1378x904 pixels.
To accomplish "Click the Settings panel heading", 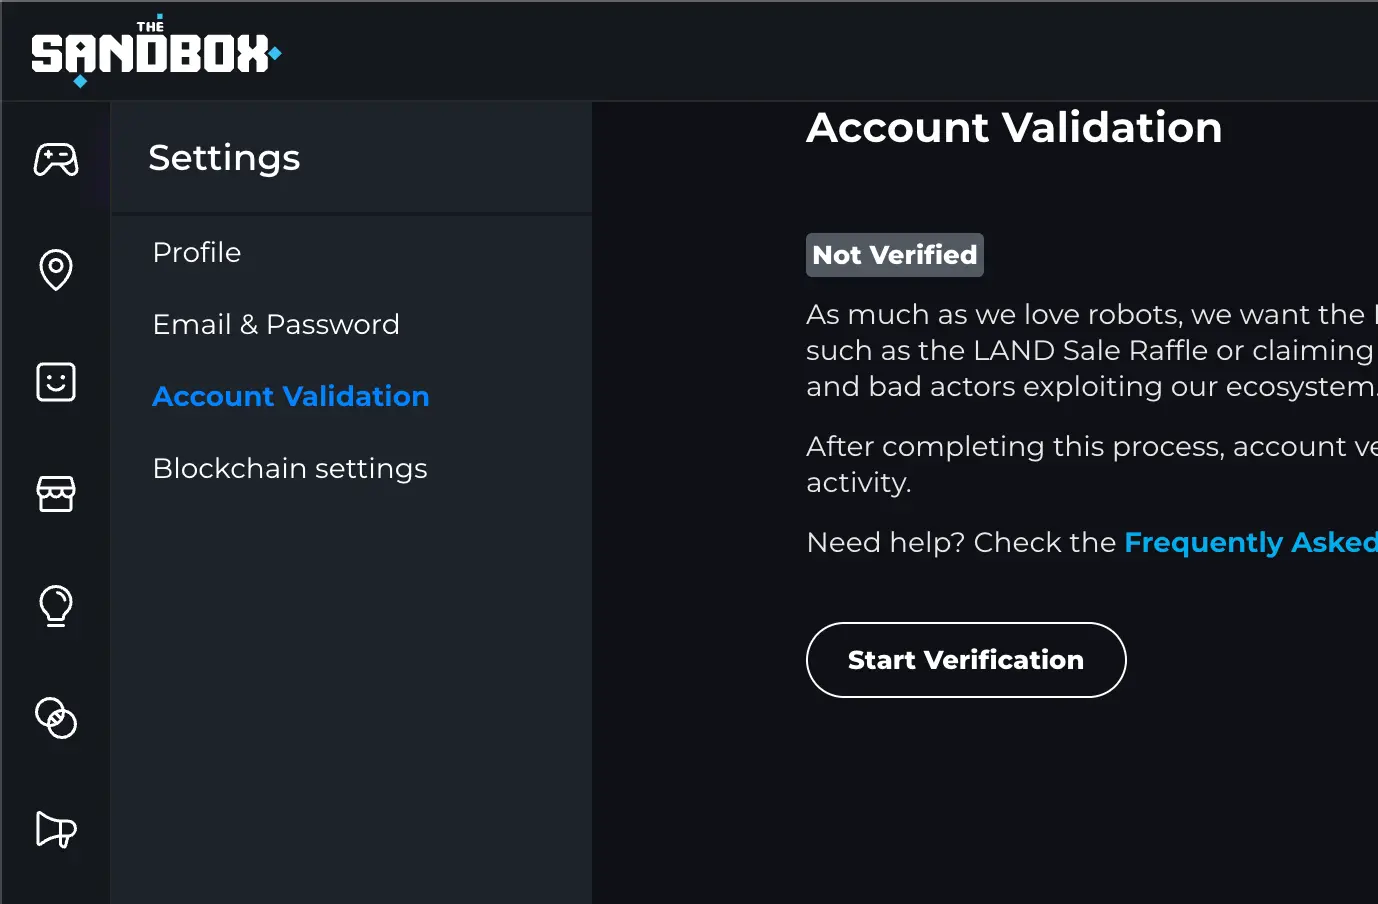I will (224, 158).
